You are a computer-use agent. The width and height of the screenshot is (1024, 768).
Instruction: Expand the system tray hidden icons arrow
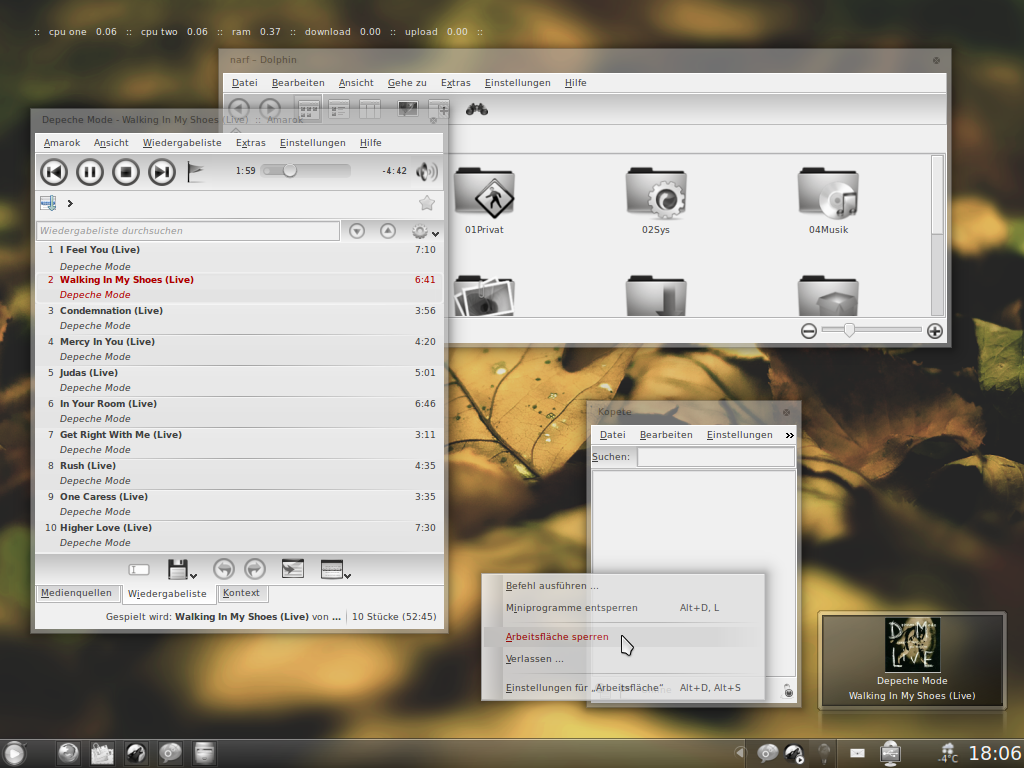pos(739,752)
